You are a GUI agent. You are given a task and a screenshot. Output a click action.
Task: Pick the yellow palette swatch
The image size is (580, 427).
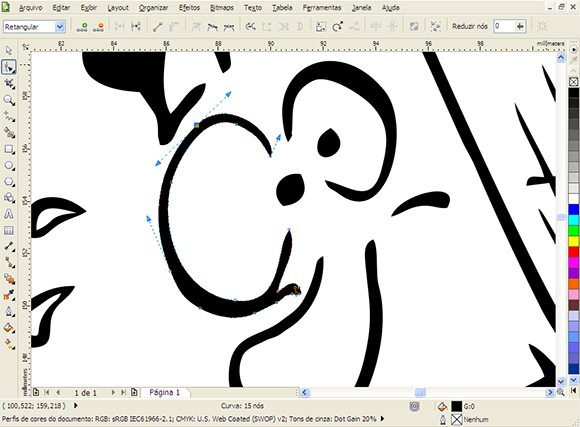(573, 241)
